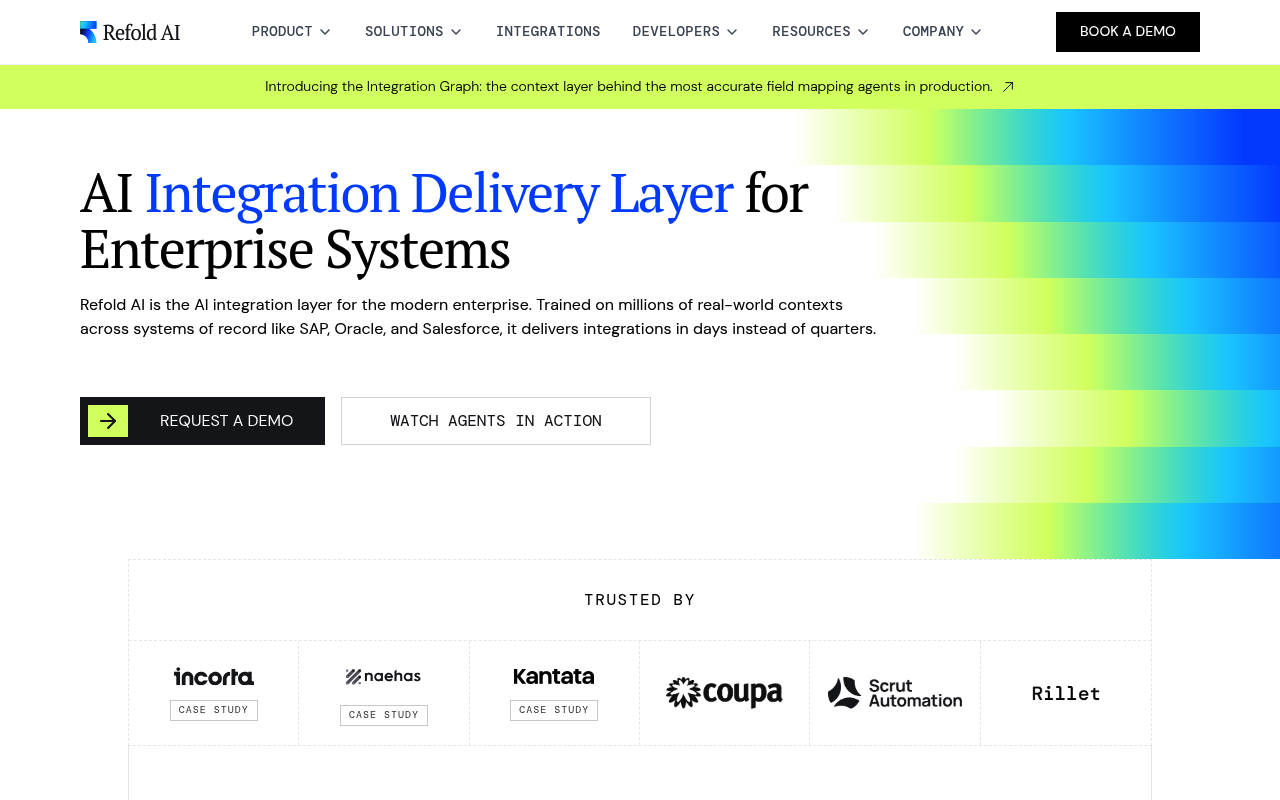Expand the Solutions menu
This screenshot has width=1280, height=800.
pos(413,32)
